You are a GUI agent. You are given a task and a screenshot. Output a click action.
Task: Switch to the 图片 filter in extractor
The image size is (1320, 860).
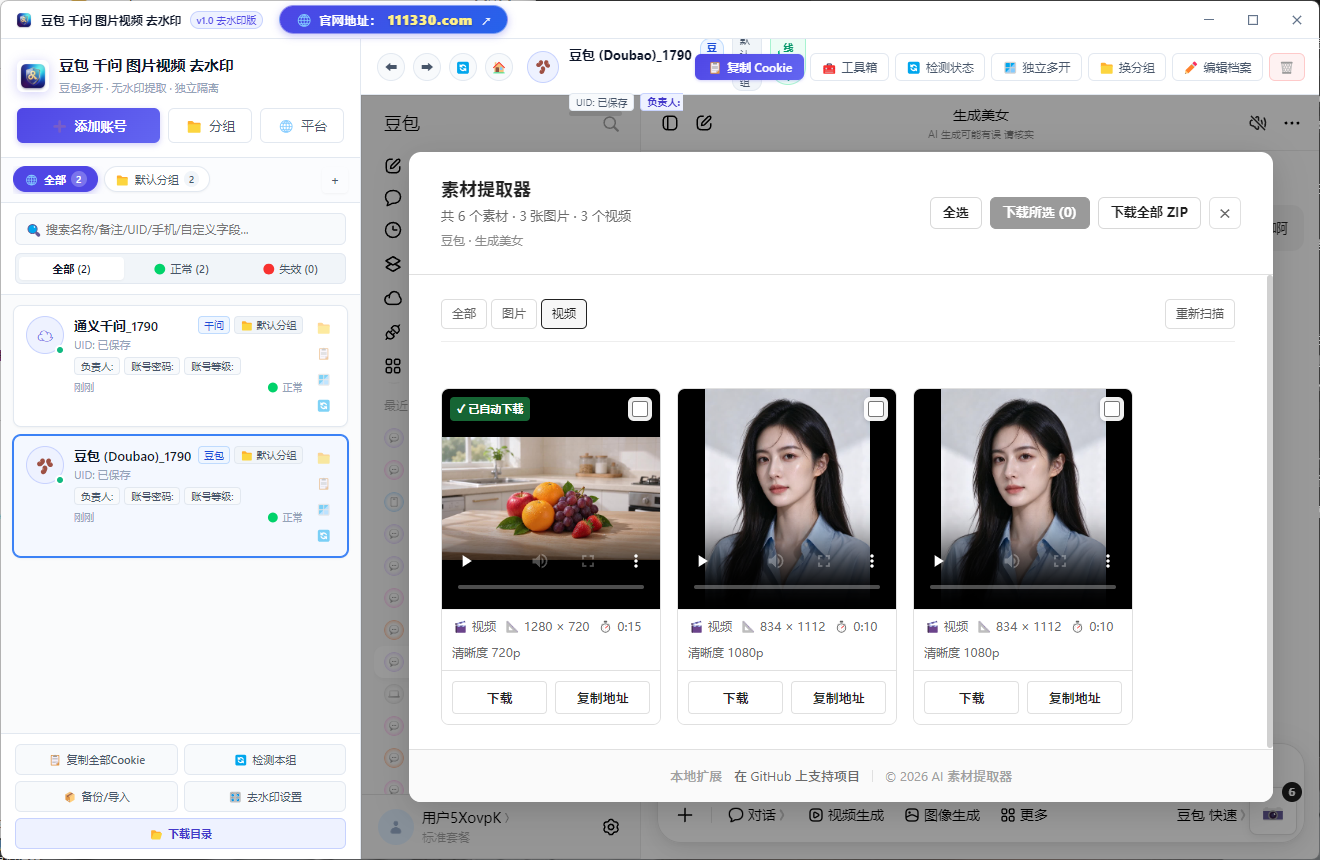tap(514, 314)
